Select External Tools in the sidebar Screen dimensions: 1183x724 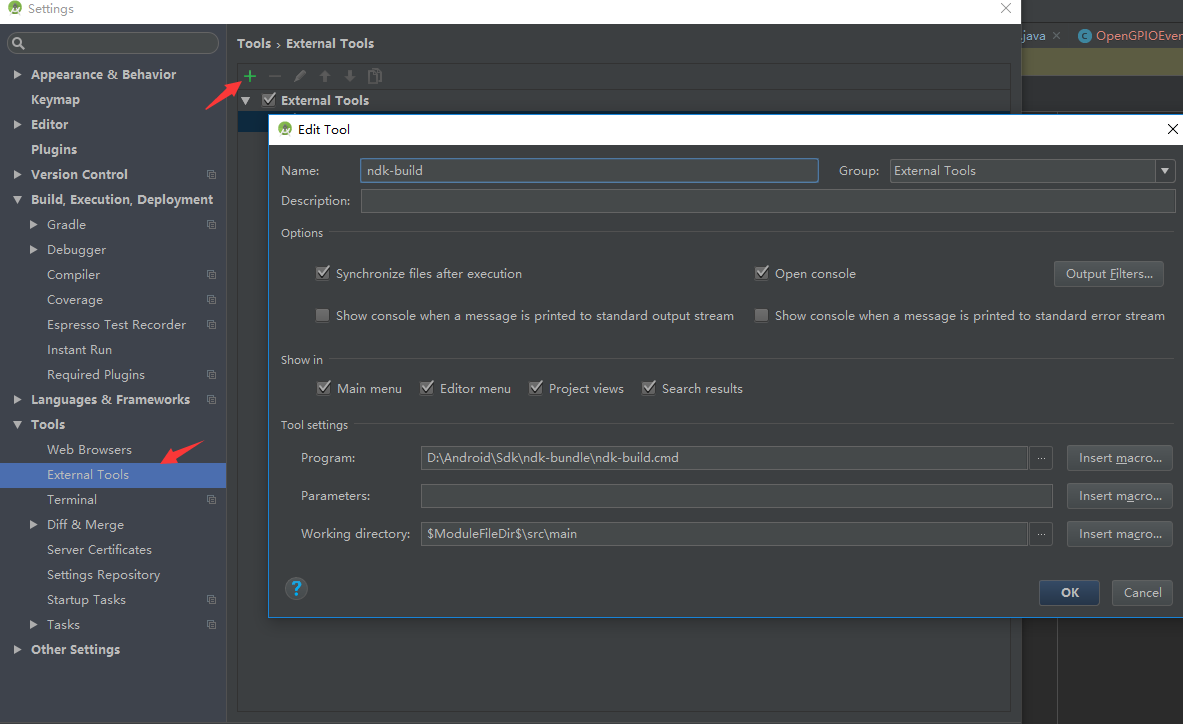tap(113, 475)
